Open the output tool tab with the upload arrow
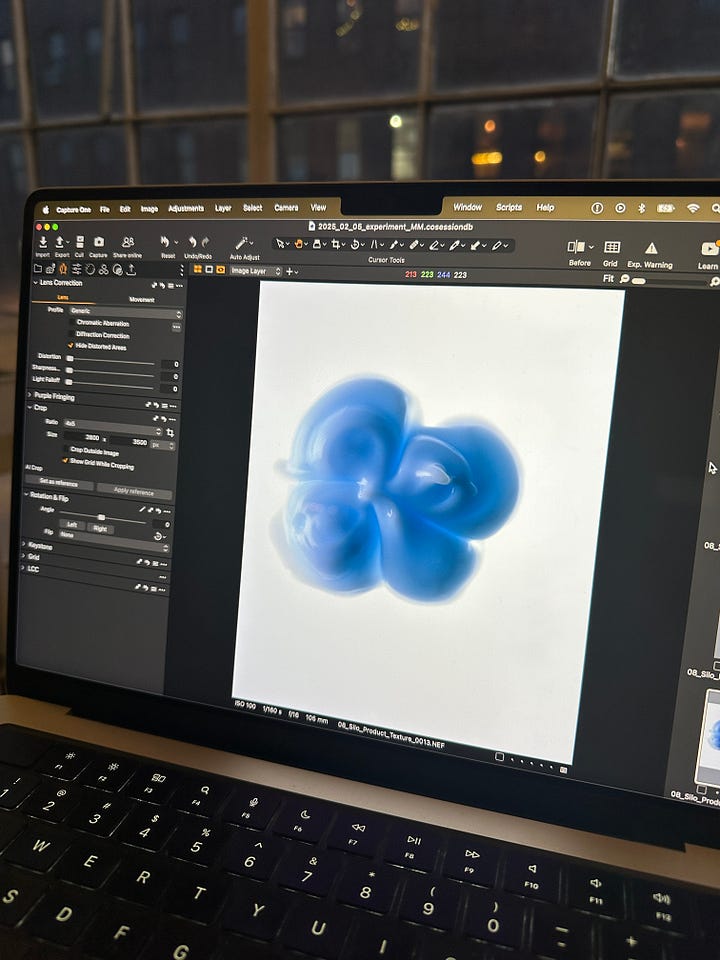 coord(131,270)
